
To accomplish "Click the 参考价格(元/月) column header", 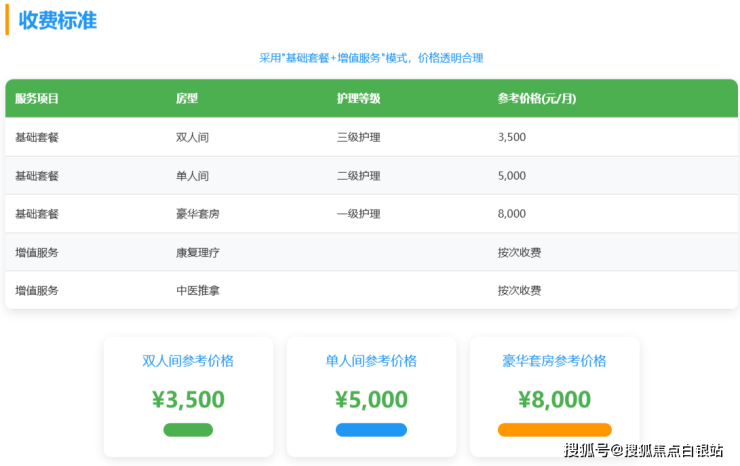I will 537,99.
